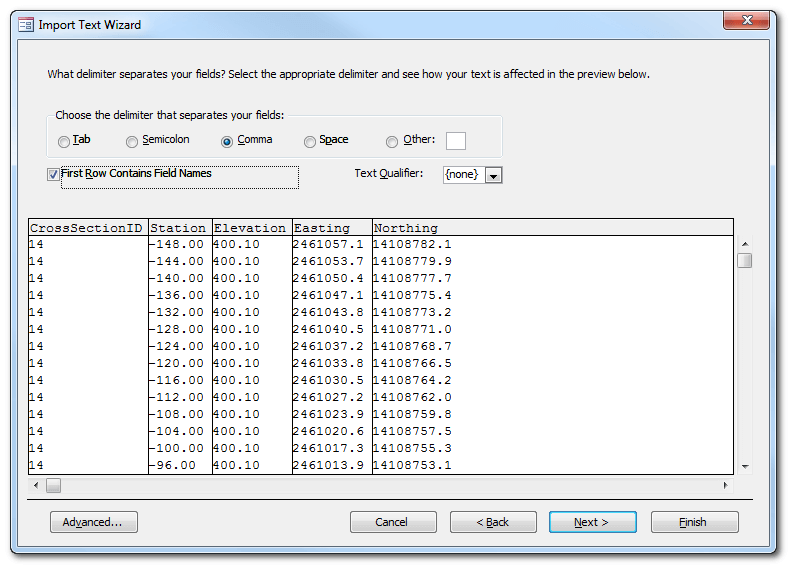Image resolution: width=788 pixels, height=565 pixels.
Task: Click the preview's scroll right arrow
Action: click(x=726, y=485)
